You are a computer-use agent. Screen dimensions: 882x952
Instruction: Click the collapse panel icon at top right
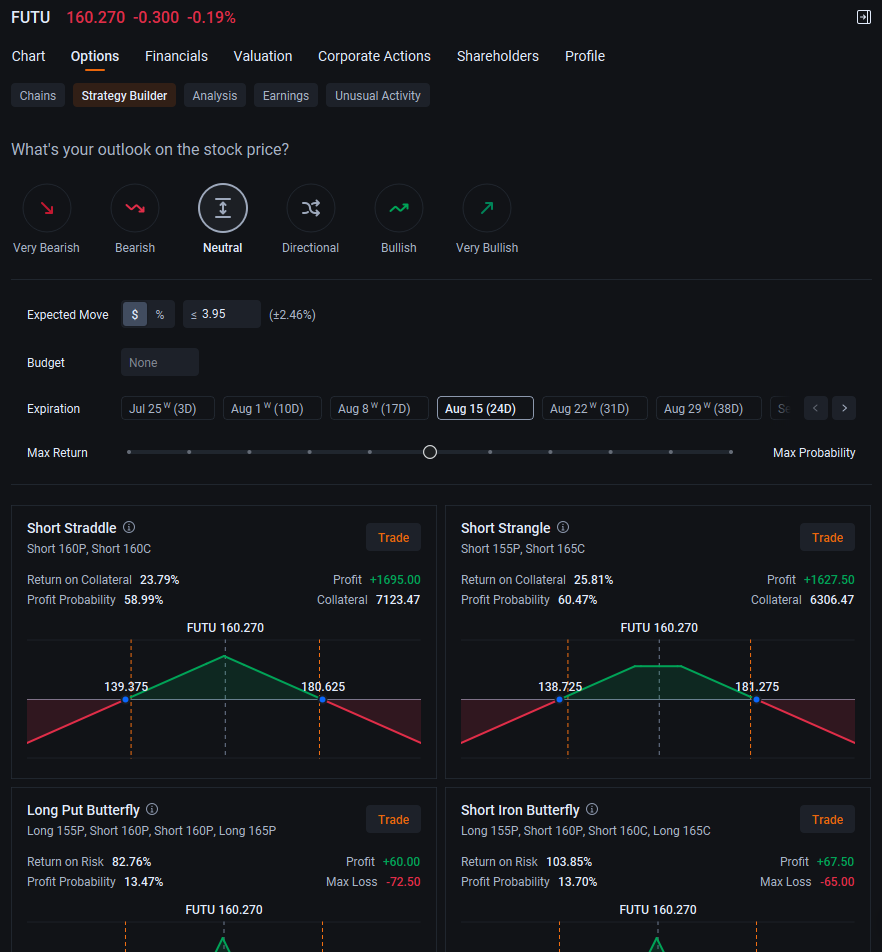[863, 17]
